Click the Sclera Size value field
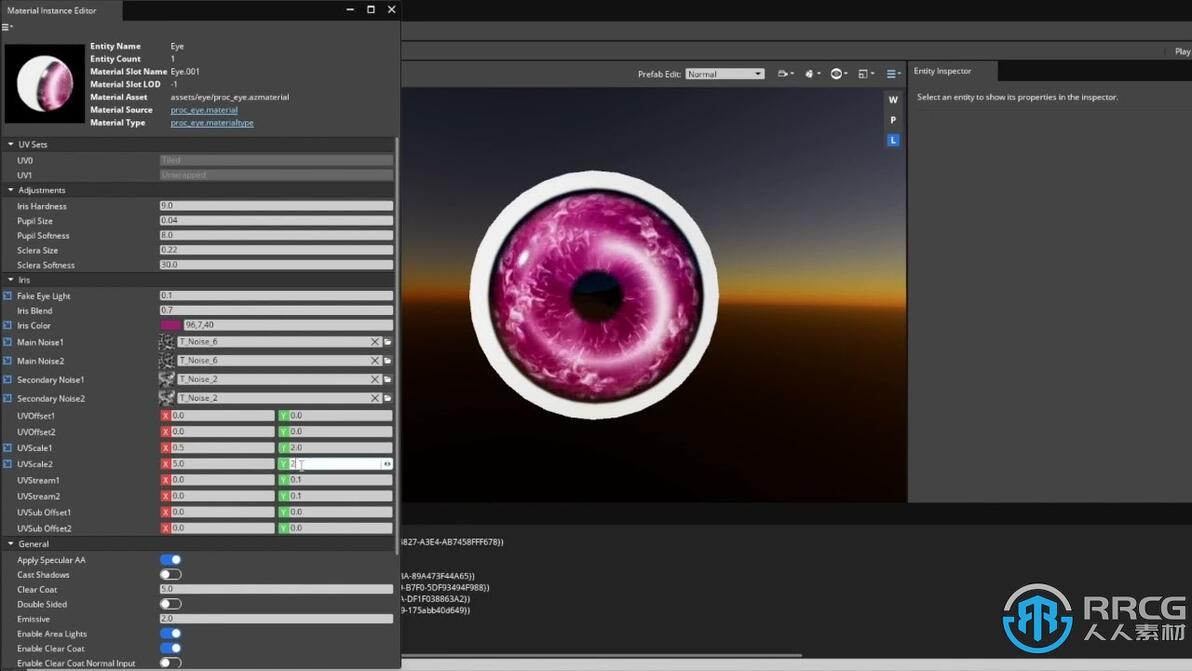The image size is (1192, 671). [x=276, y=250]
